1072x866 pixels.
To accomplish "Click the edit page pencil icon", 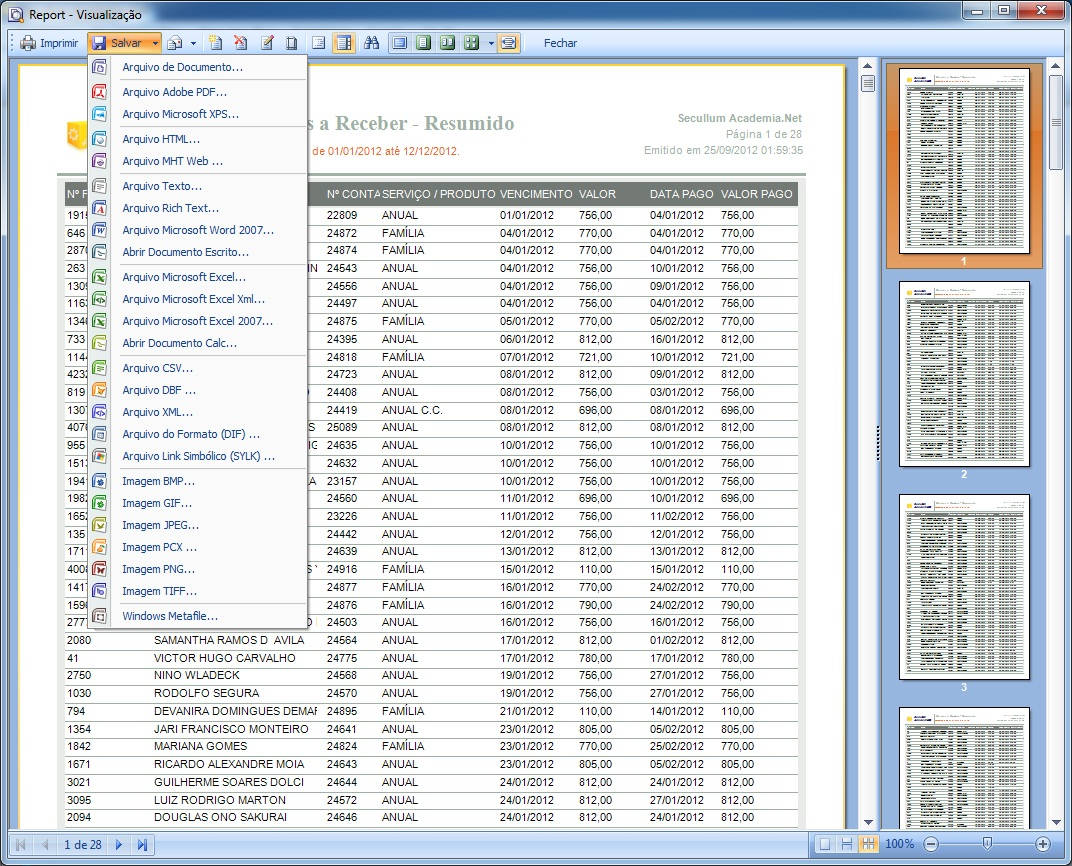I will click(x=267, y=43).
